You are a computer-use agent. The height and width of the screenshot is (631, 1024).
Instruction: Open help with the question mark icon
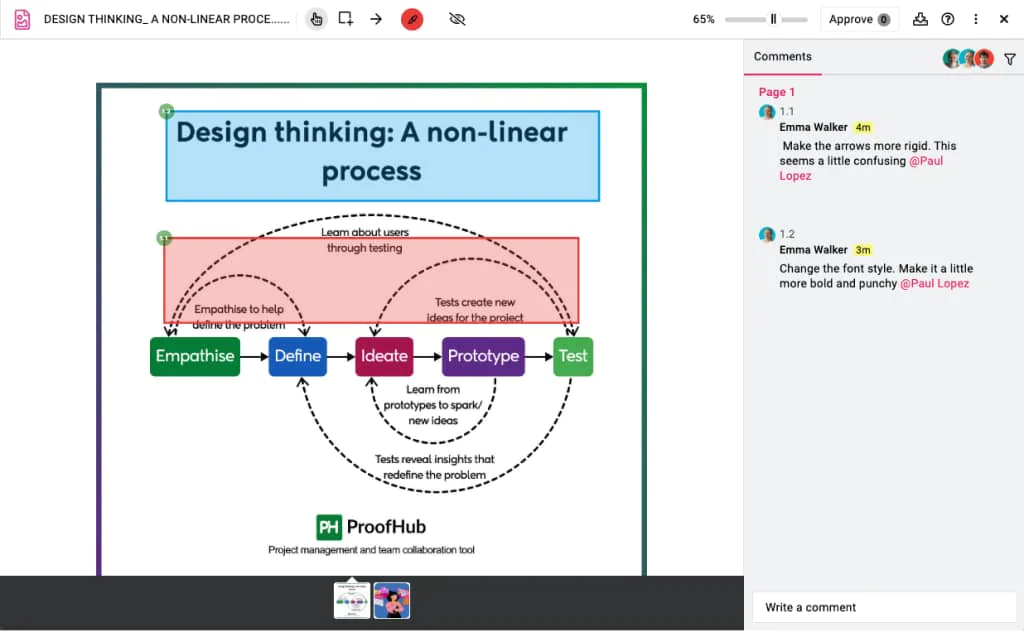pos(948,19)
